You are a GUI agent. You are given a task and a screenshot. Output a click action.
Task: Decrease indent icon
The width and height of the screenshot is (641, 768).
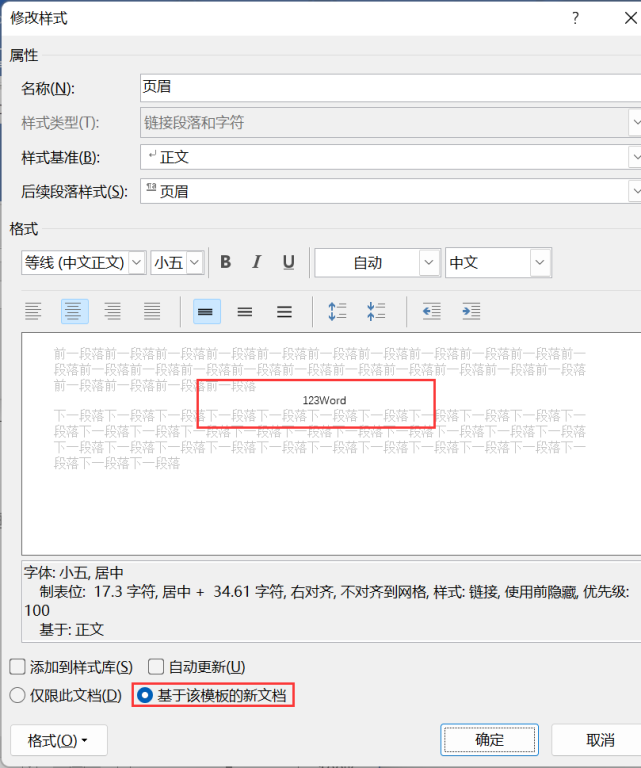(431, 312)
